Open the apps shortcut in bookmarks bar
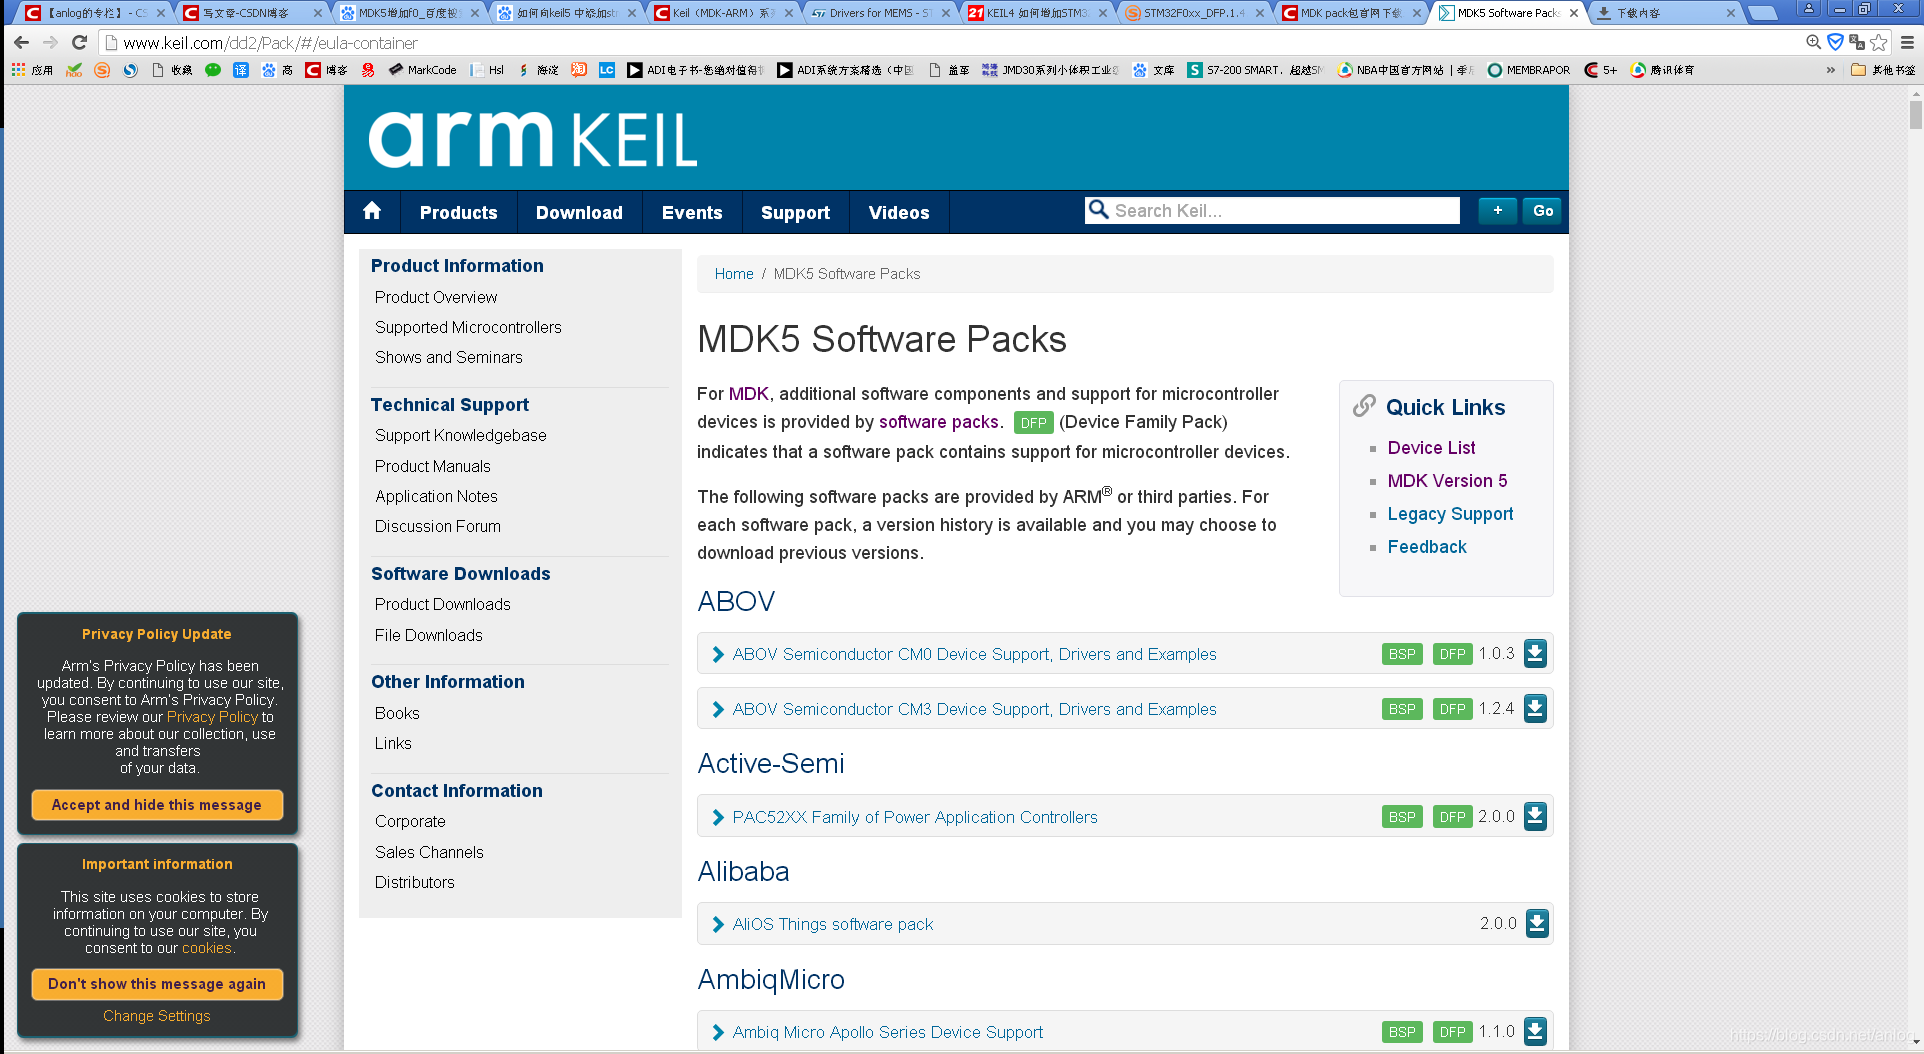This screenshot has width=1924, height=1054. pyautogui.click(x=31, y=70)
